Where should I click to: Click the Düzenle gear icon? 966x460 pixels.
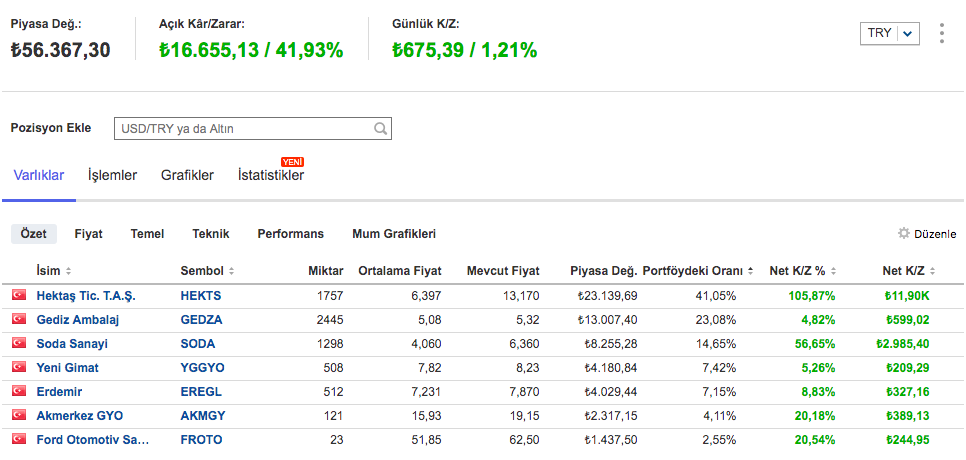pyautogui.click(x=903, y=234)
